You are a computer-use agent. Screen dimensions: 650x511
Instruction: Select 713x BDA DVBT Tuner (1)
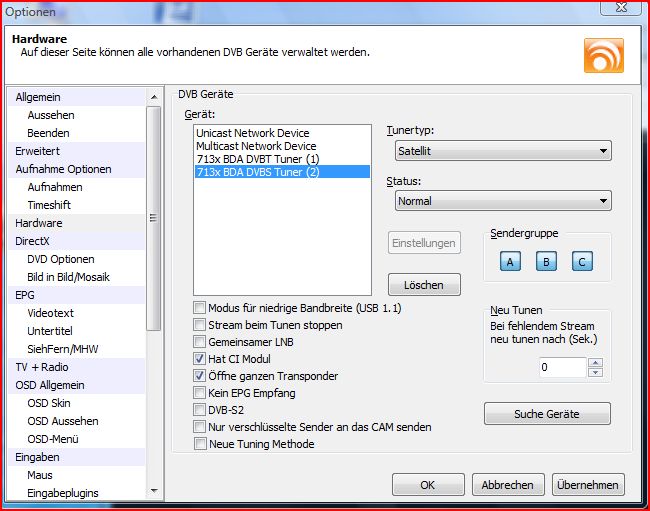click(x=282, y=159)
